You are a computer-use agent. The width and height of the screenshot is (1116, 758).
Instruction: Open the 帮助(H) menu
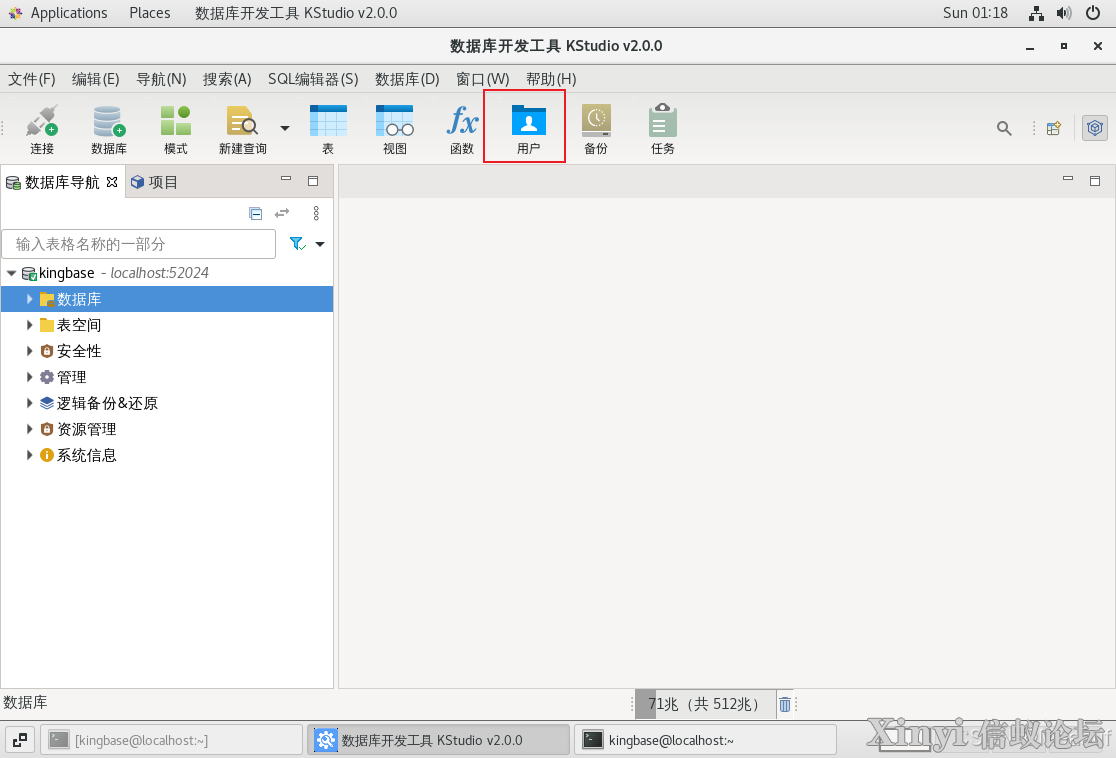pos(551,79)
